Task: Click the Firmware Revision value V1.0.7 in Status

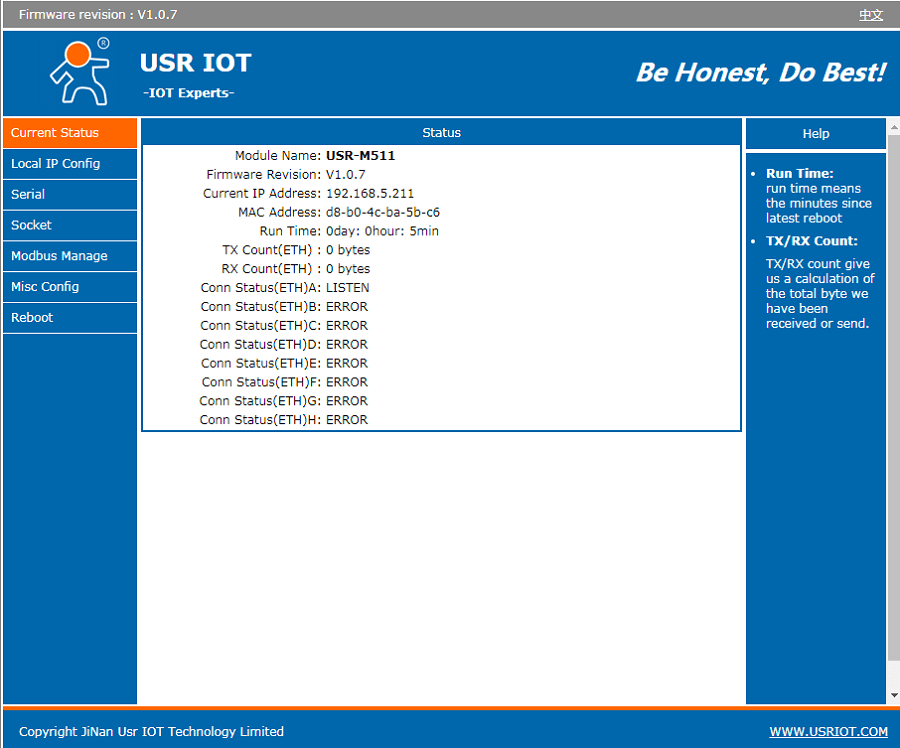Action: pyautogui.click(x=346, y=175)
